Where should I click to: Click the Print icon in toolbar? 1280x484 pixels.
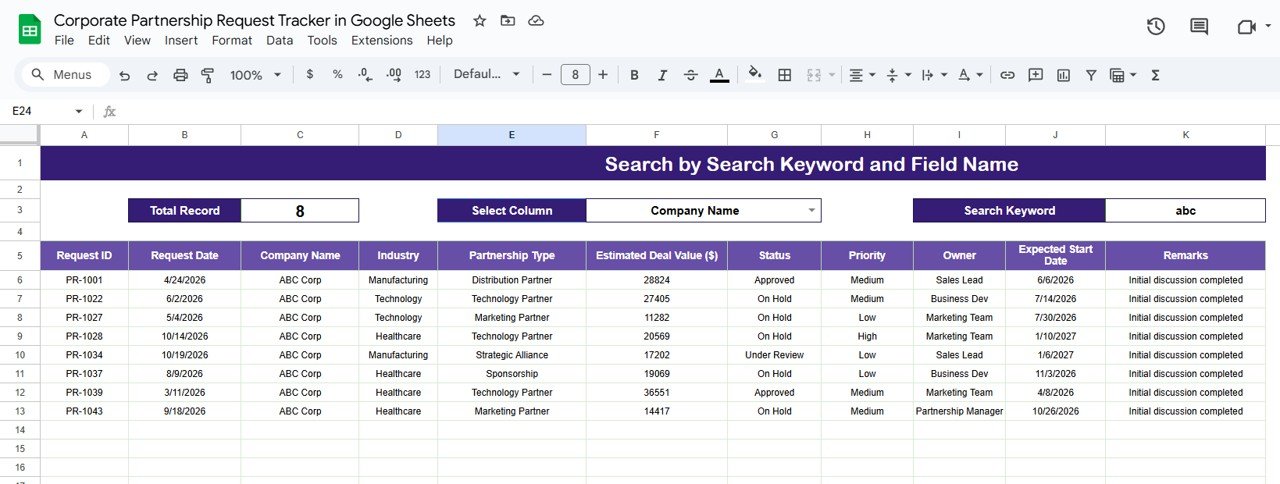(x=181, y=75)
